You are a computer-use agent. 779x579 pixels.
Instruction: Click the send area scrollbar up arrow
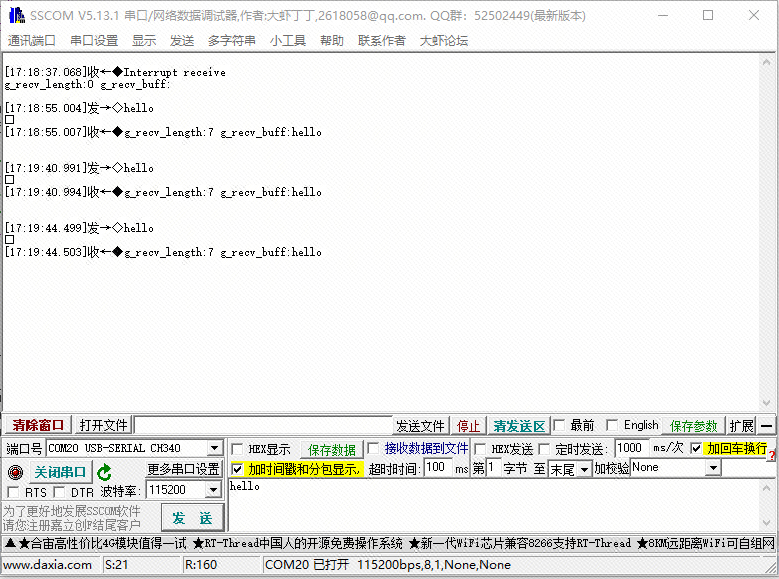766,488
